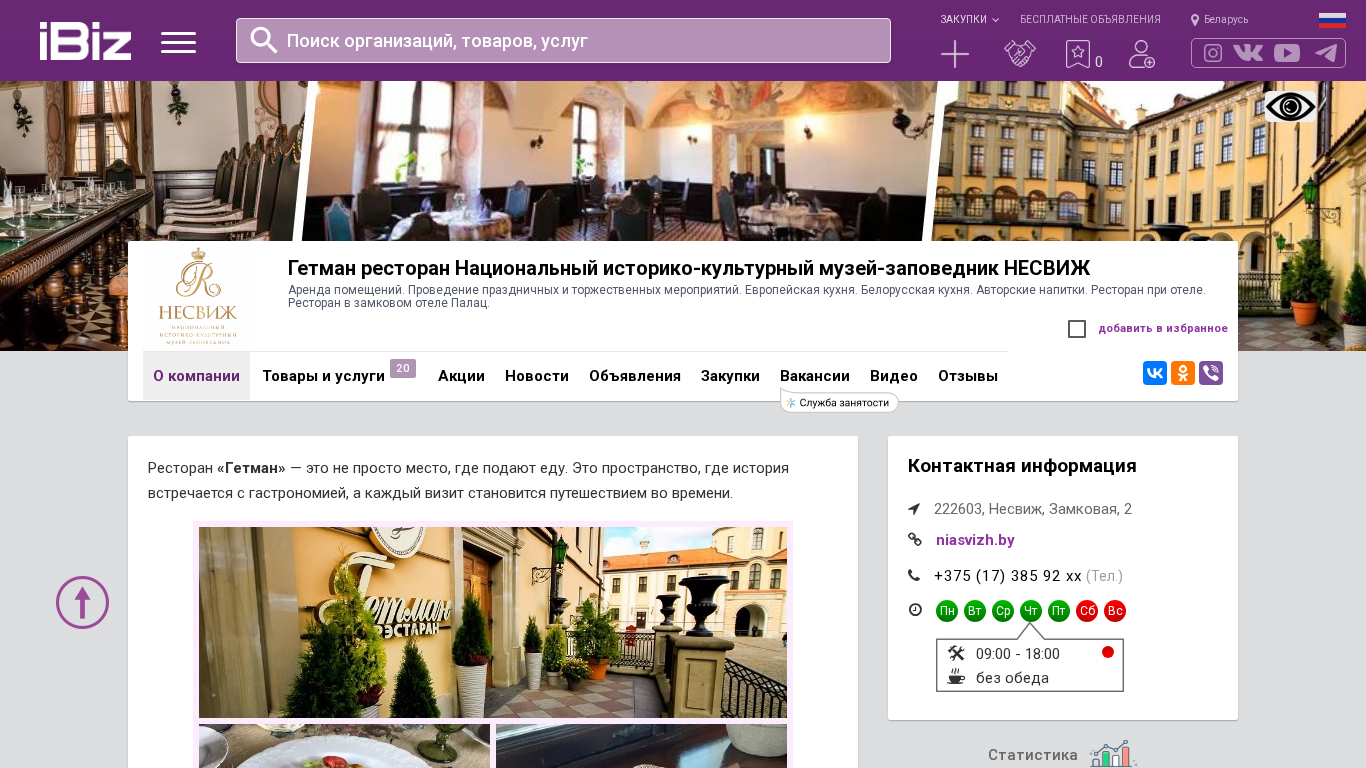1366x768 pixels.
Task: Click the working hours clock icon
Action: point(915,610)
